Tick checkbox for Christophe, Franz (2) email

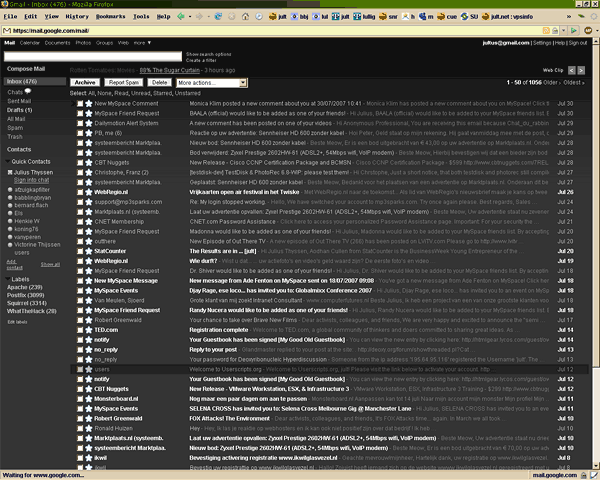pos(80,173)
